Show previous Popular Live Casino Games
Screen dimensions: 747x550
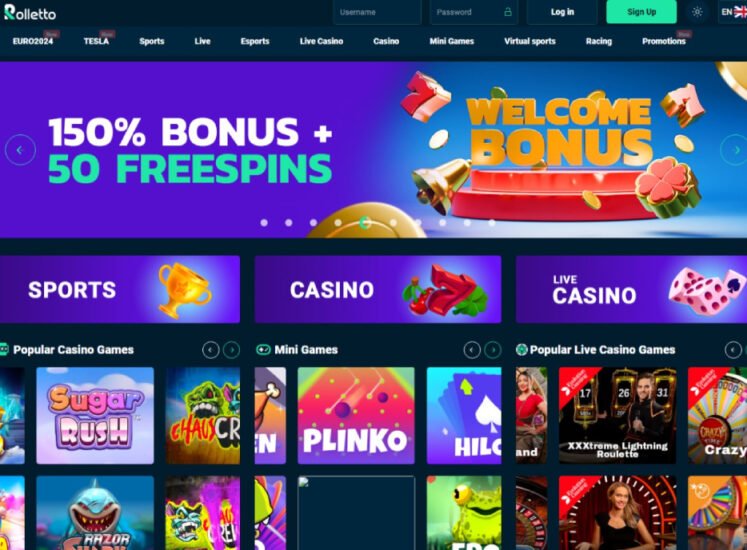pyautogui.click(x=733, y=350)
